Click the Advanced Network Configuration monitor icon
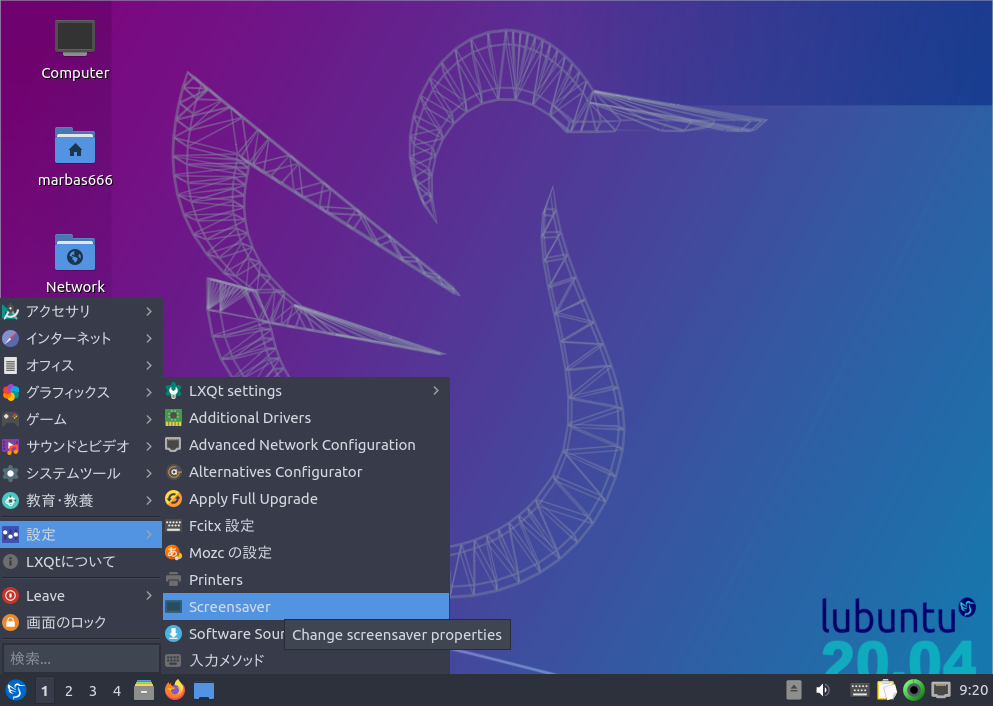The image size is (993, 706). click(x=174, y=444)
